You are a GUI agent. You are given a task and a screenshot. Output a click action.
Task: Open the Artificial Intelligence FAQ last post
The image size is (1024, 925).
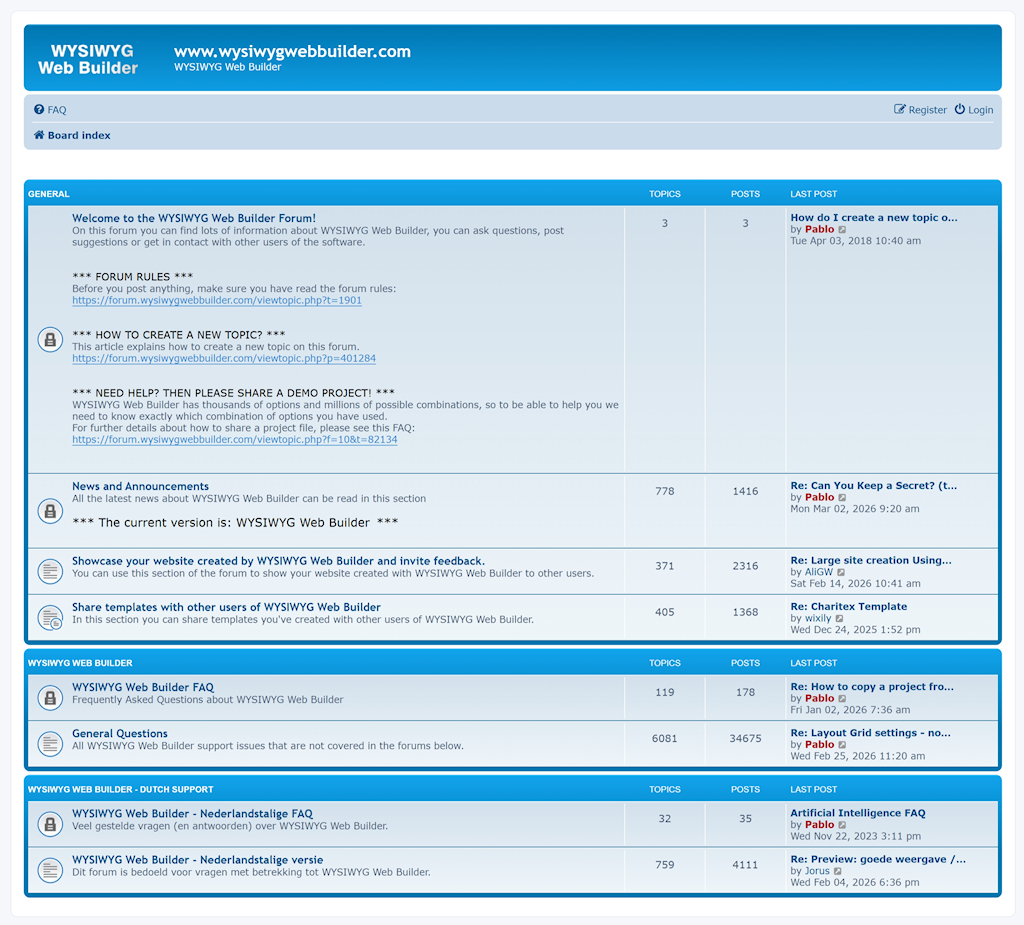(x=857, y=813)
